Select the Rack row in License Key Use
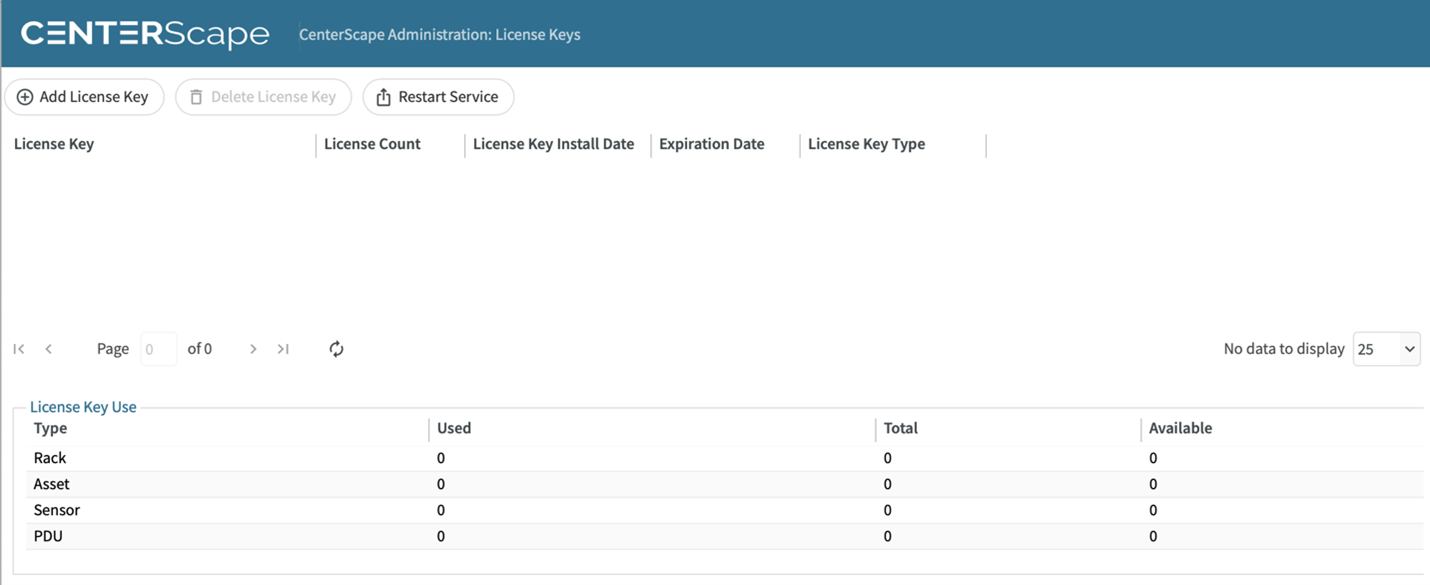1430x585 pixels. point(50,458)
